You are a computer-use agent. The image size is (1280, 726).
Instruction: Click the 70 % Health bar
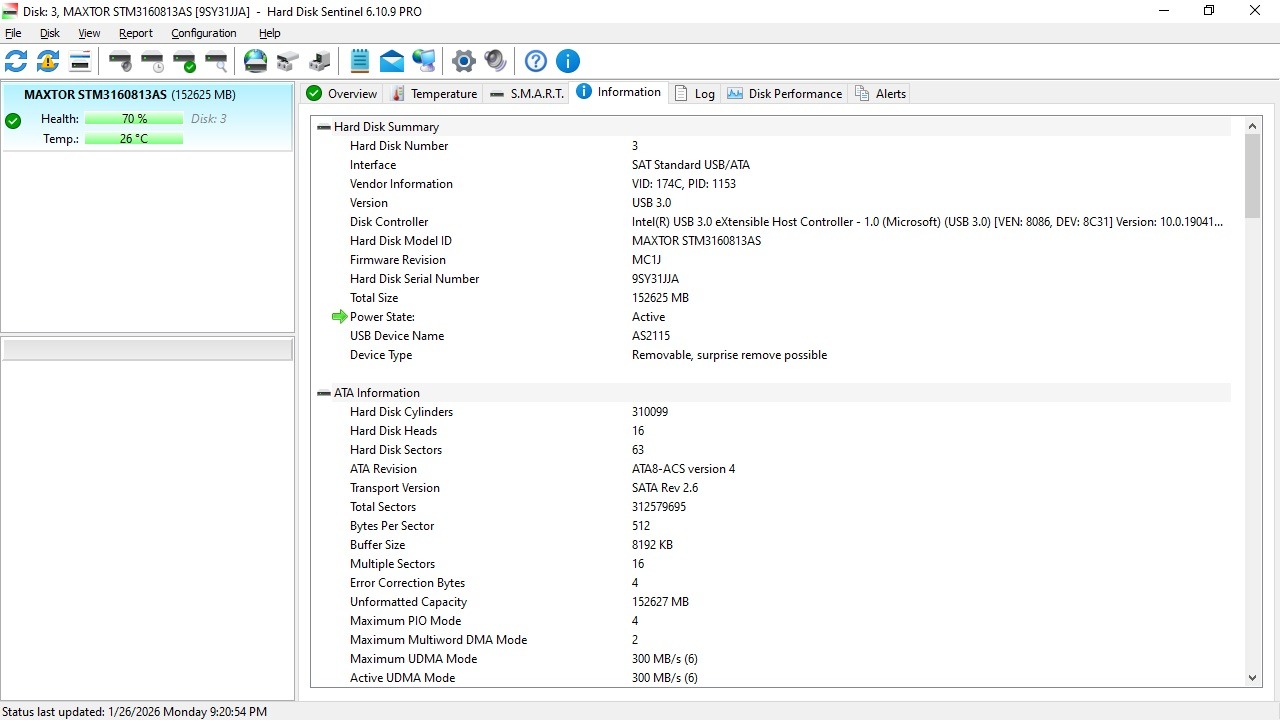click(134, 119)
